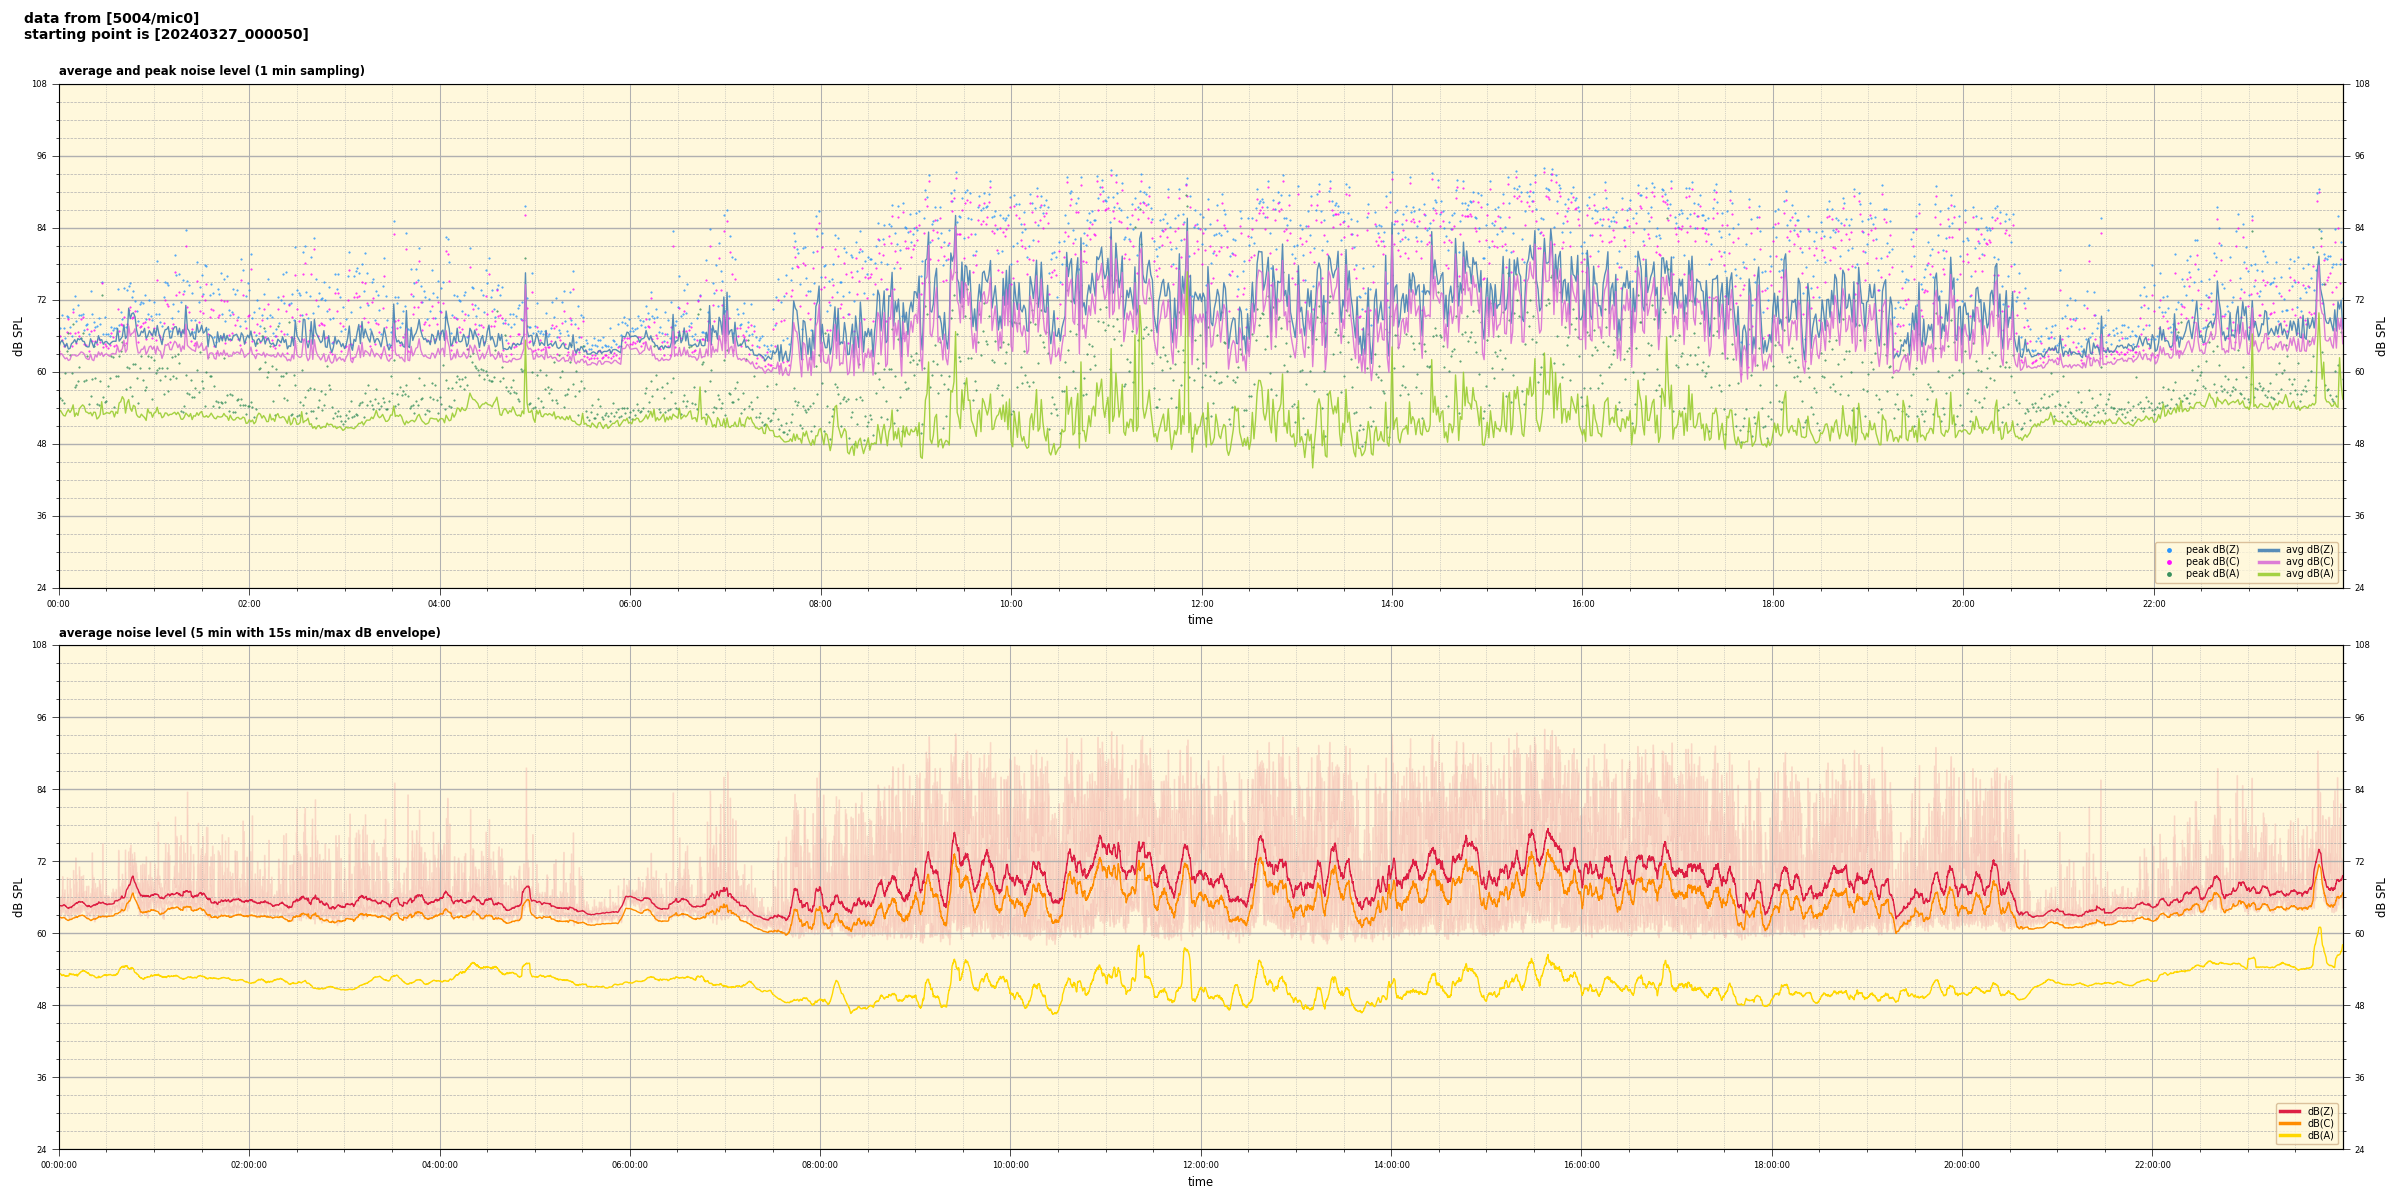2400x1200 pixels.
Task: Click red dB(Z) line in bottom legend
Action: coord(2289,1111)
